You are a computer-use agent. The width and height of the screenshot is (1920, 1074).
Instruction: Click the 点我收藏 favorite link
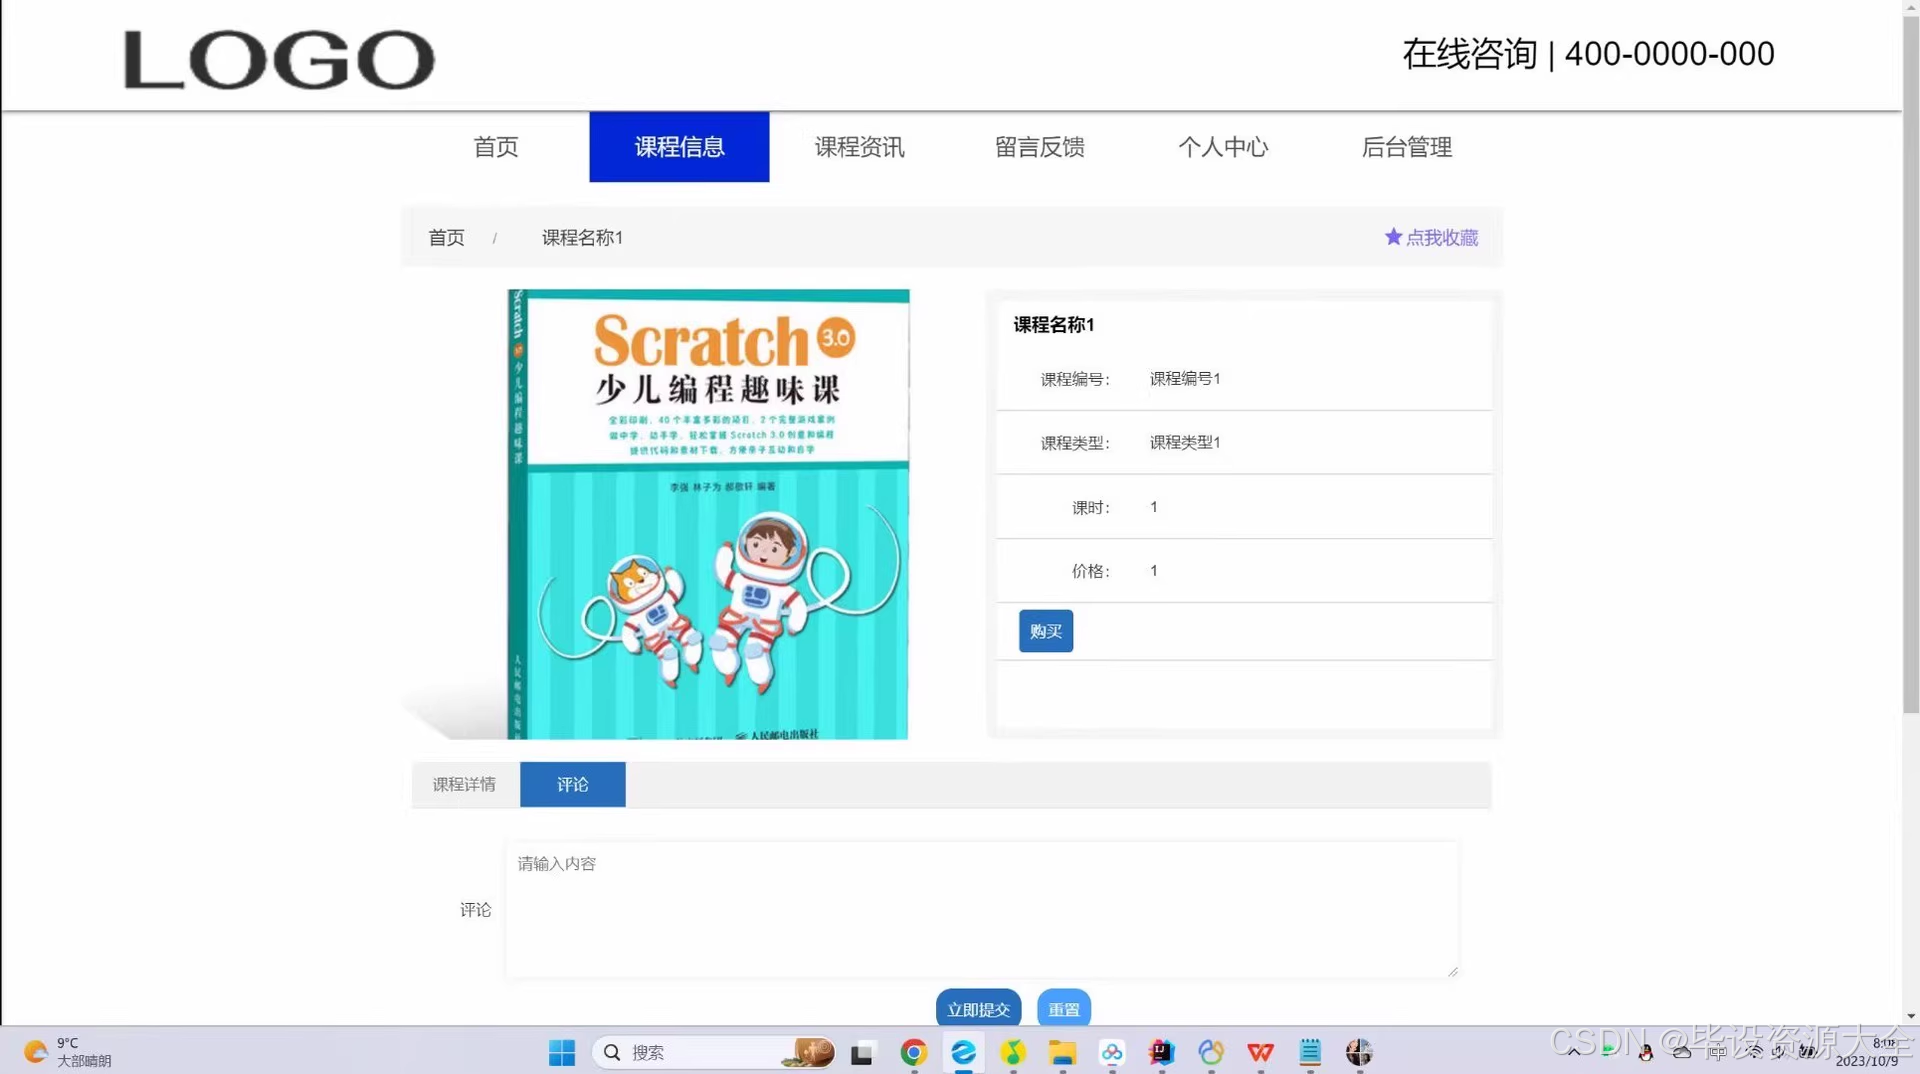coord(1441,237)
